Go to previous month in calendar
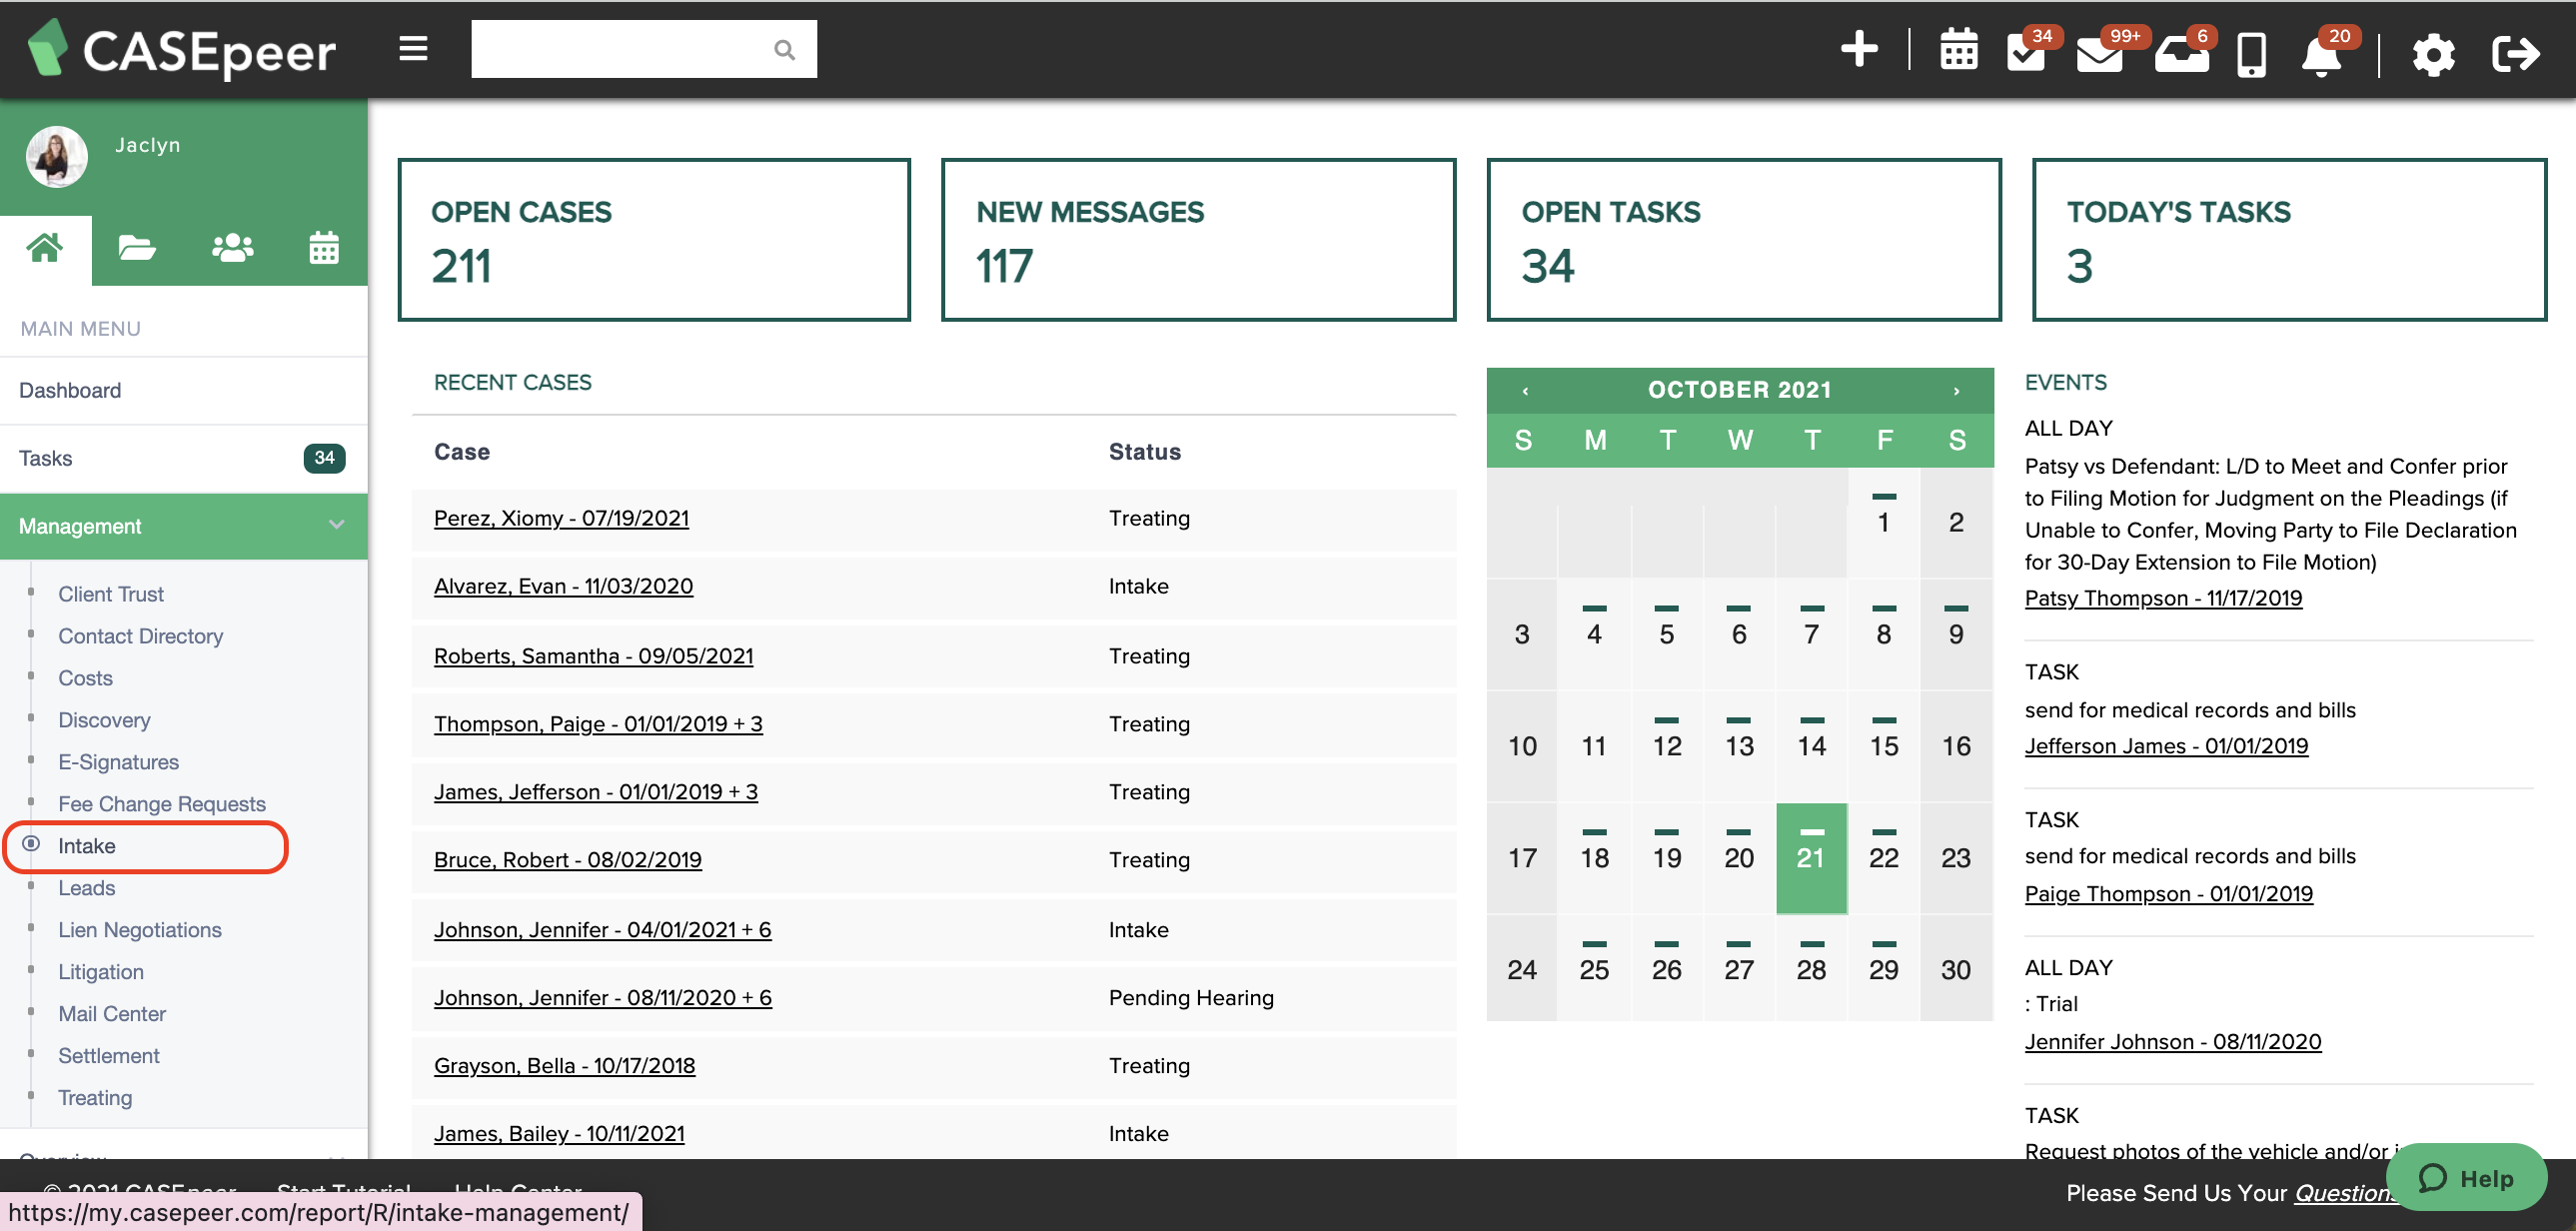 point(1525,391)
